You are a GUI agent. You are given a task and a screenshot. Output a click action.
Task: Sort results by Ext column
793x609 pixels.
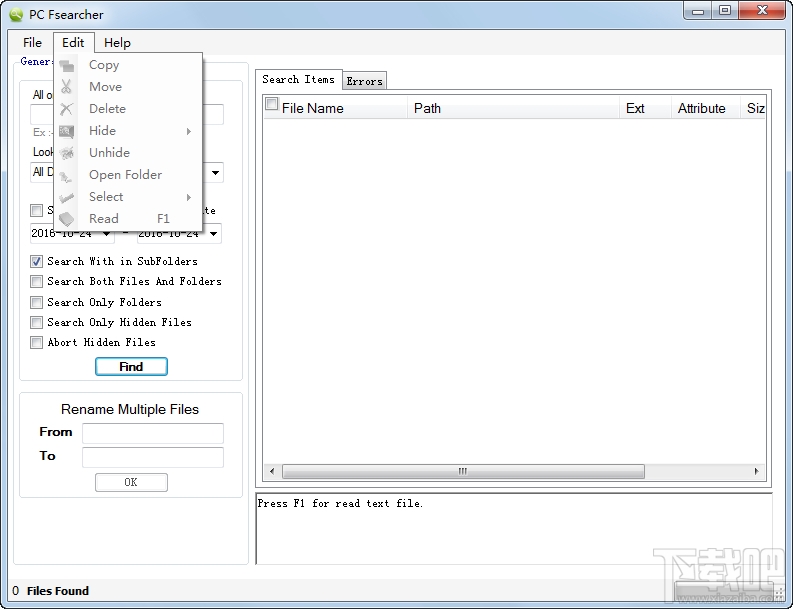645,108
